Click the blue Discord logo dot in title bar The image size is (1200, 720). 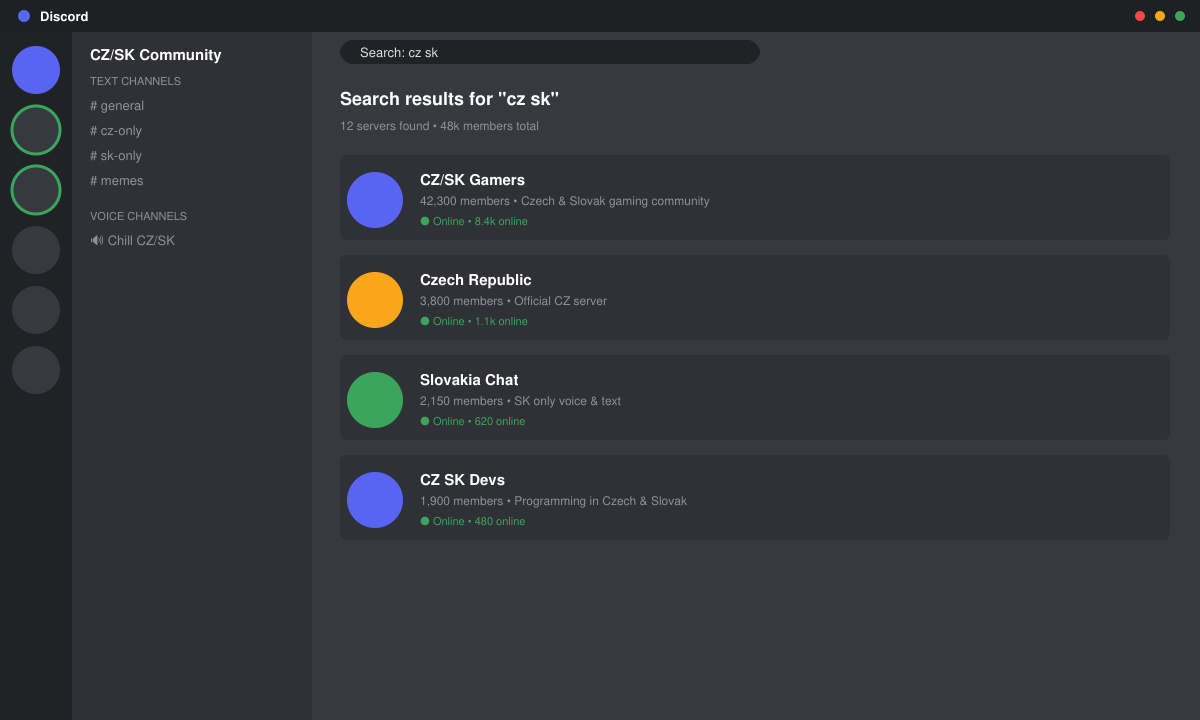point(24,16)
